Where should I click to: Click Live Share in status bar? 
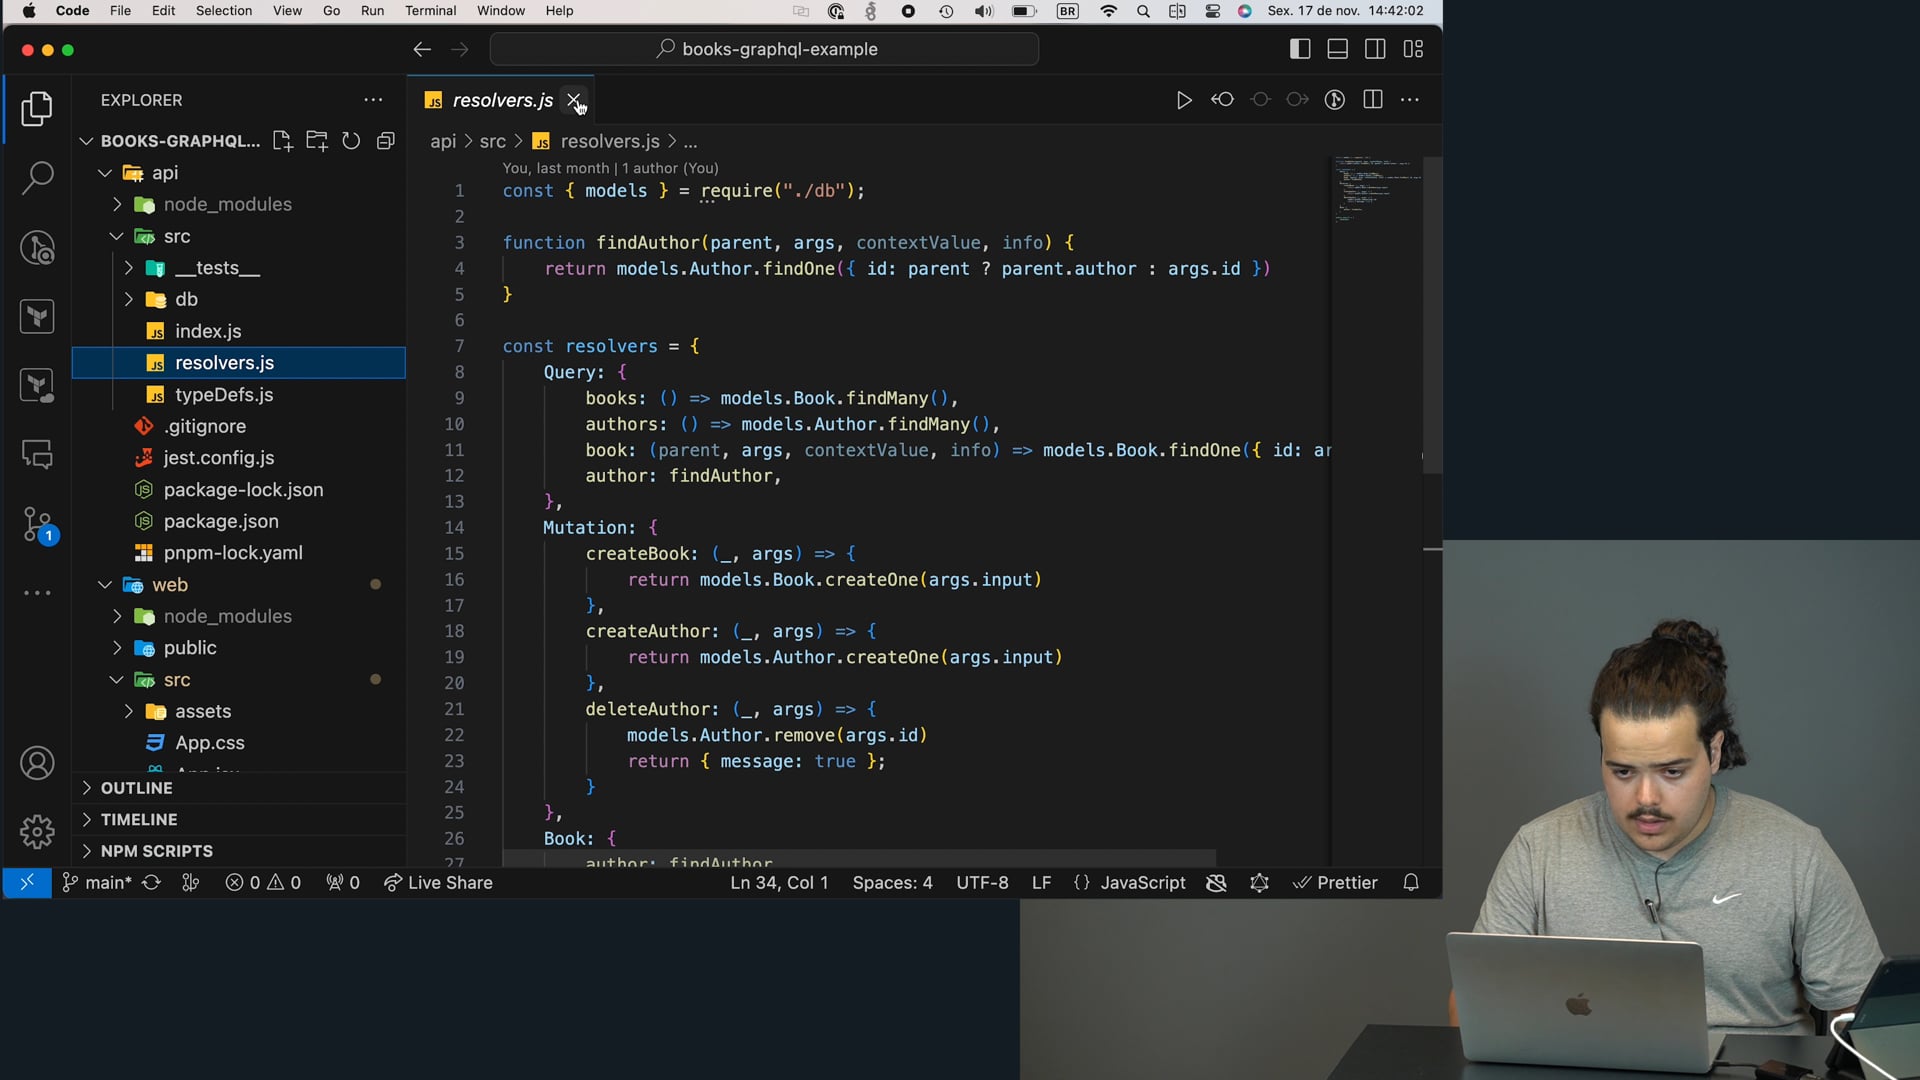[x=439, y=883]
